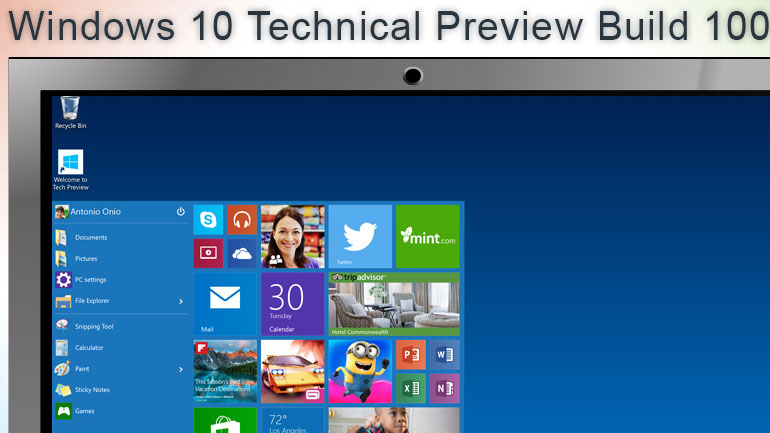
Task: Open the OneDrive cloud tile
Action: coord(242,253)
